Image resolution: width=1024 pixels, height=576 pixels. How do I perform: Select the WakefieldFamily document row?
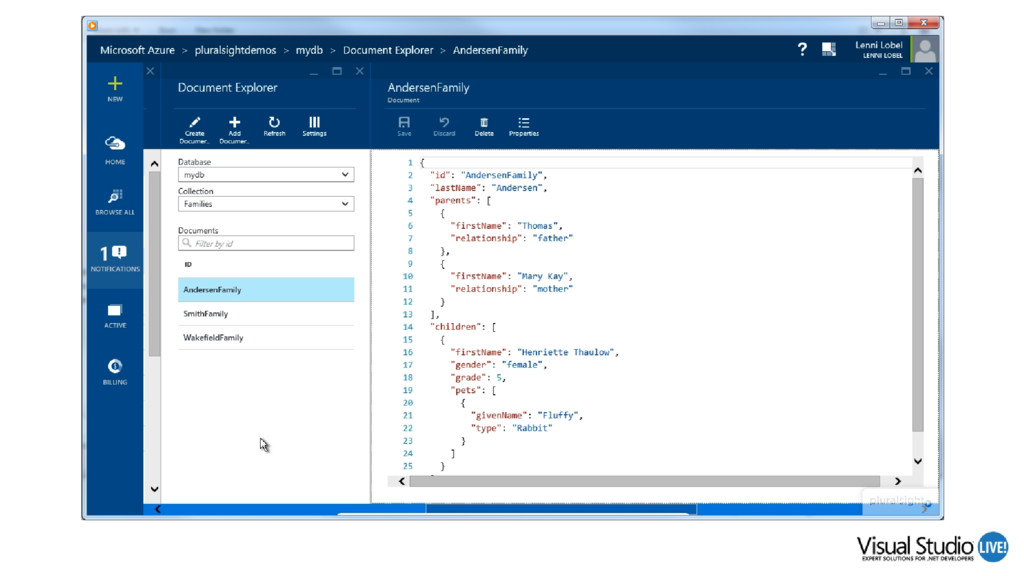pyautogui.click(x=266, y=338)
